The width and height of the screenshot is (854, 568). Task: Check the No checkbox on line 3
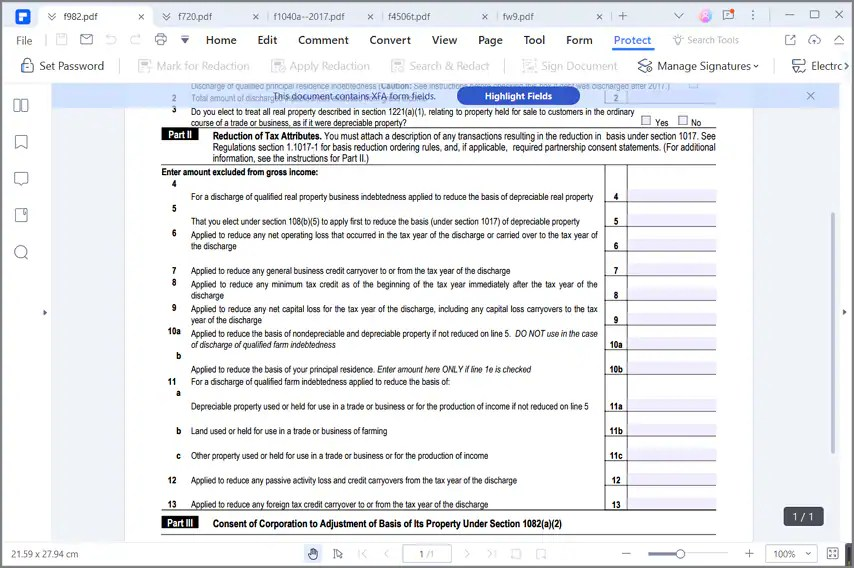point(682,121)
